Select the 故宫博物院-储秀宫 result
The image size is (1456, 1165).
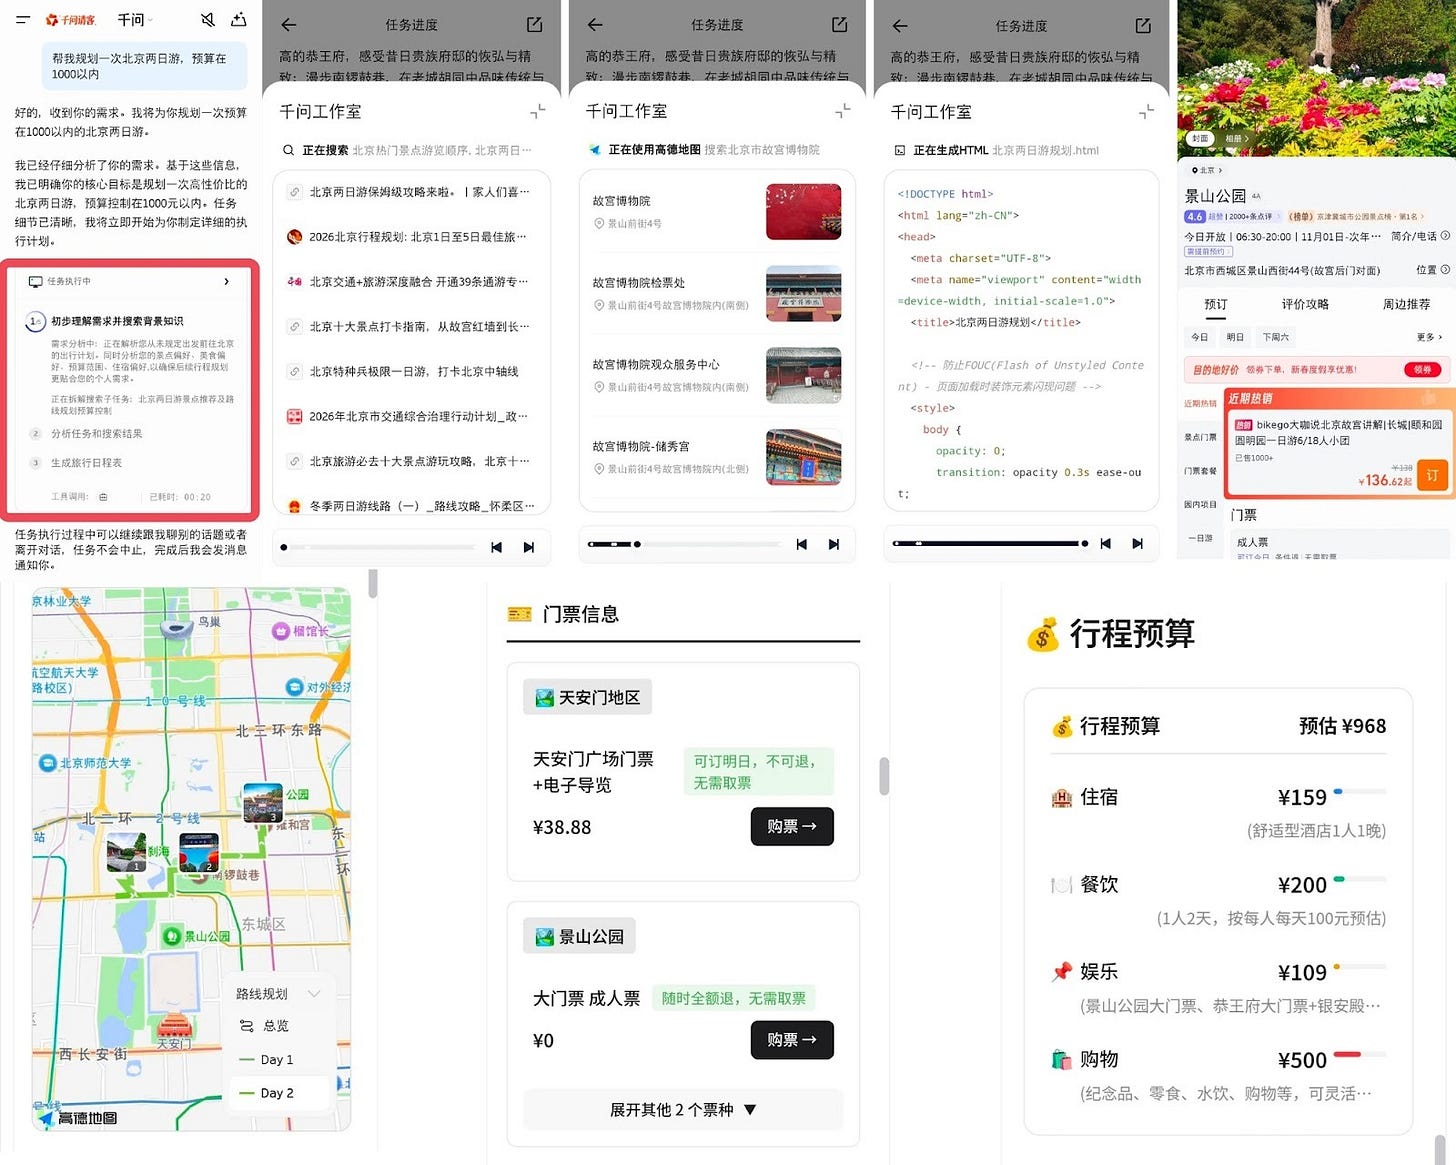tap(717, 457)
